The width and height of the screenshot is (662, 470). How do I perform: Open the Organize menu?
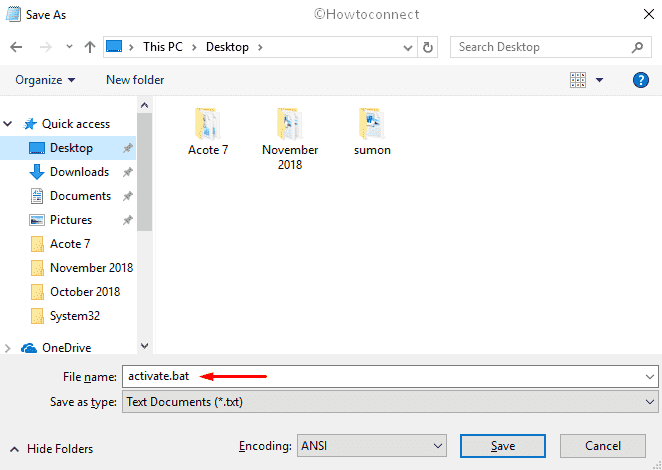pyautogui.click(x=45, y=80)
